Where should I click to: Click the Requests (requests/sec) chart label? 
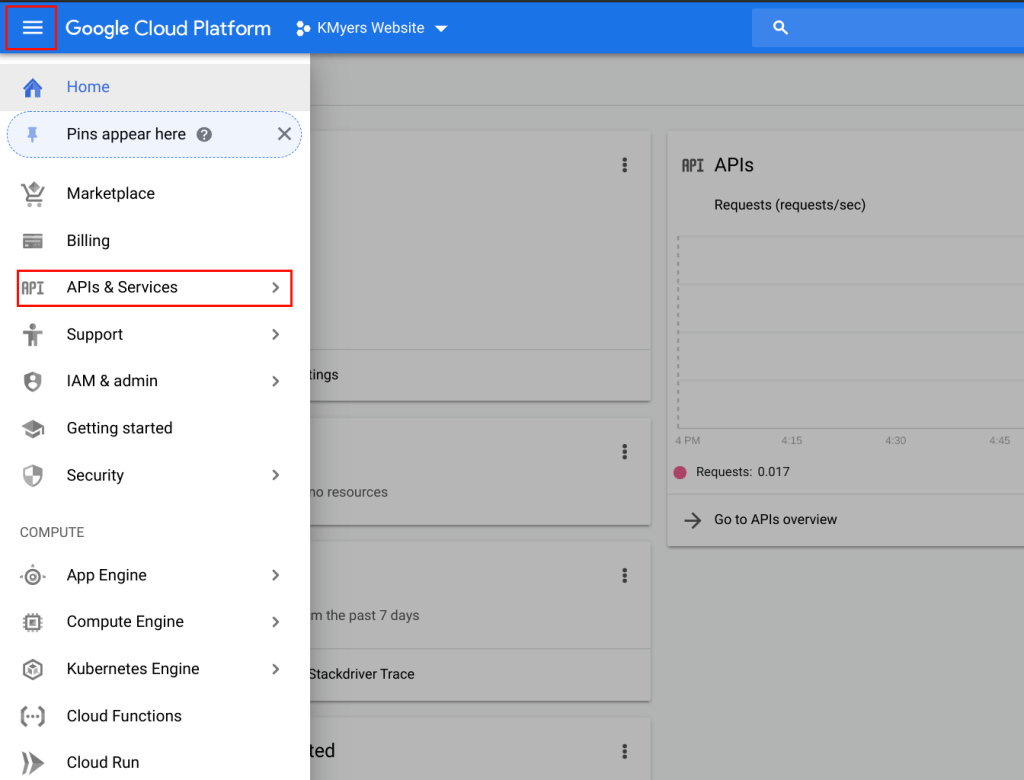click(790, 205)
